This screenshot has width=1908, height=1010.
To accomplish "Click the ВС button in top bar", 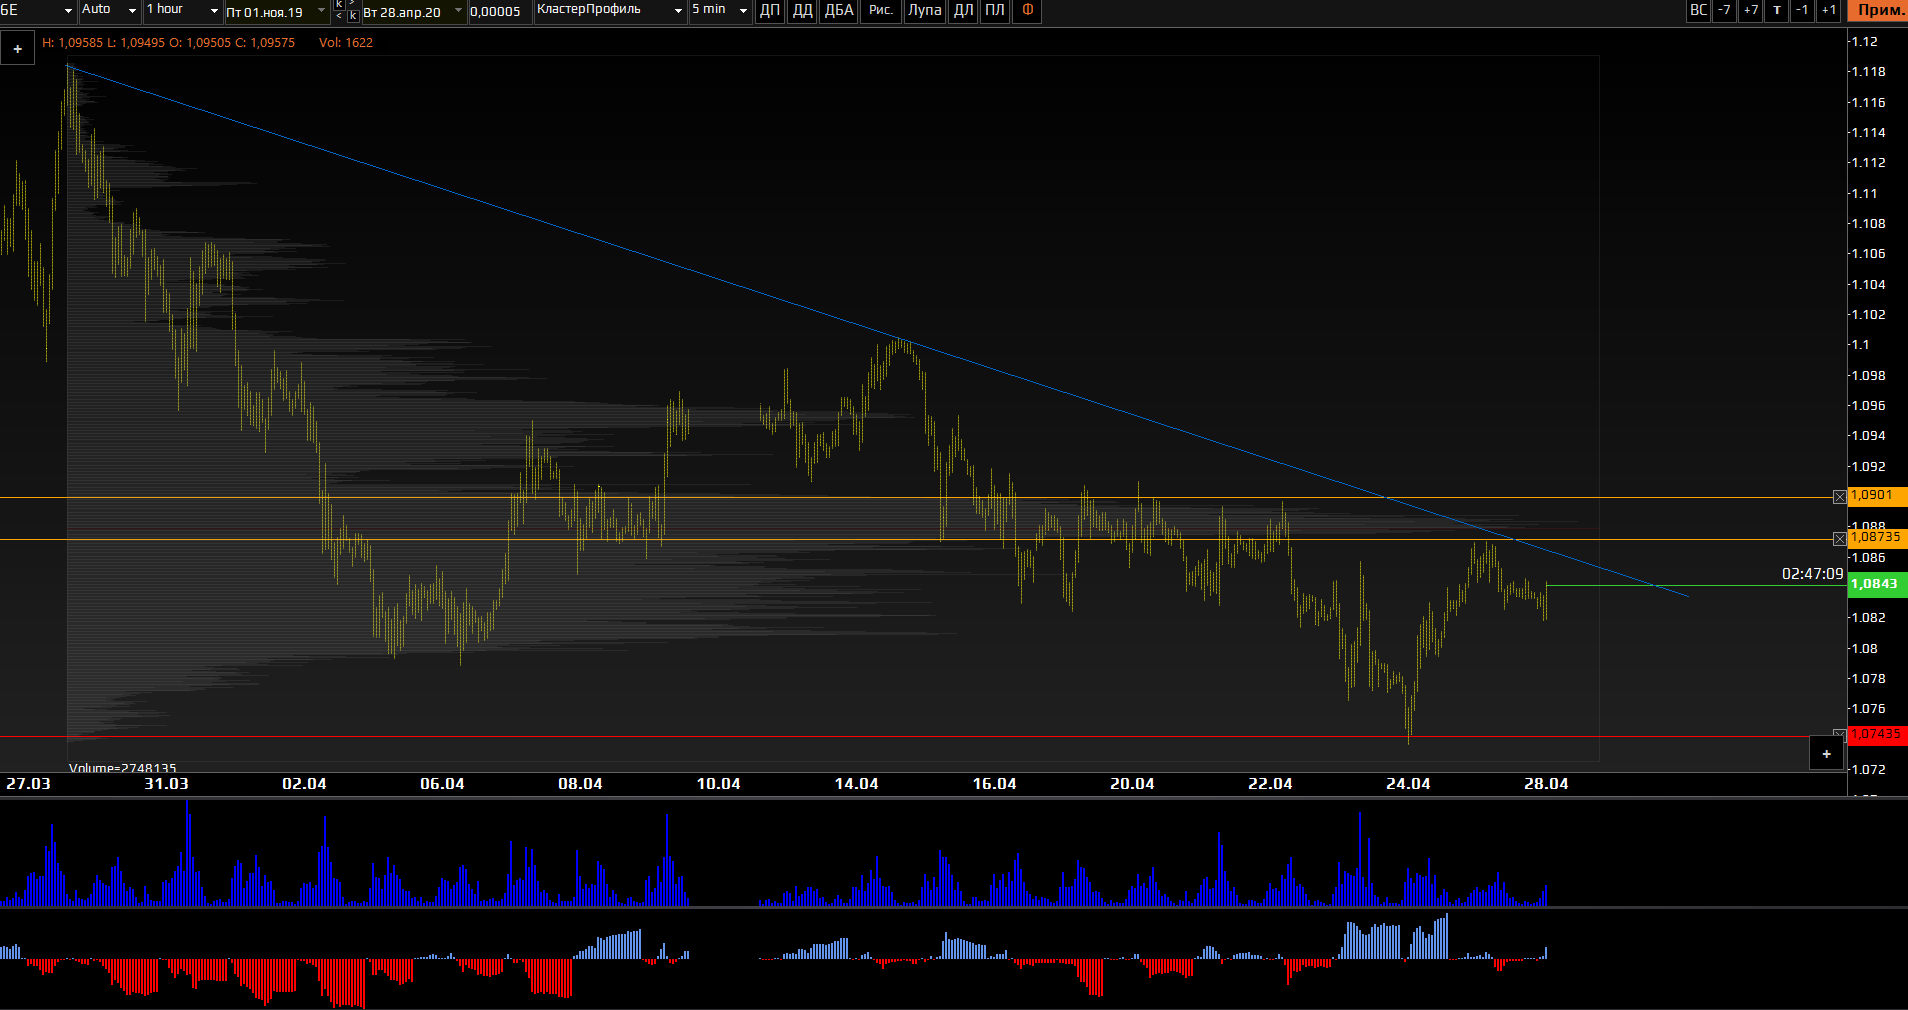I will [1698, 11].
